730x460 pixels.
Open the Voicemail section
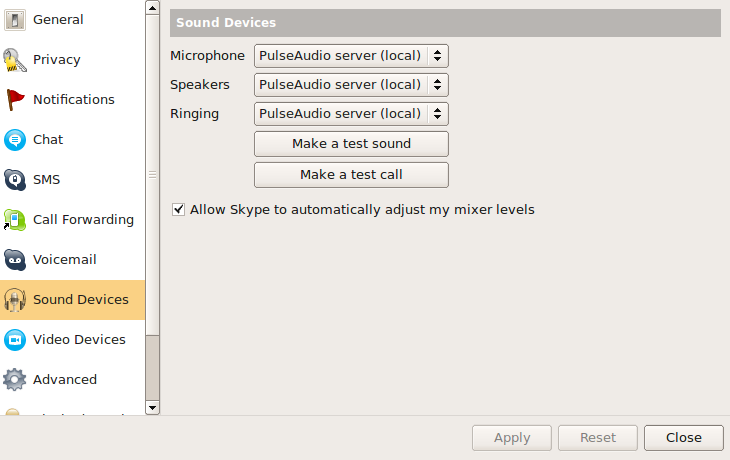click(65, 260)
